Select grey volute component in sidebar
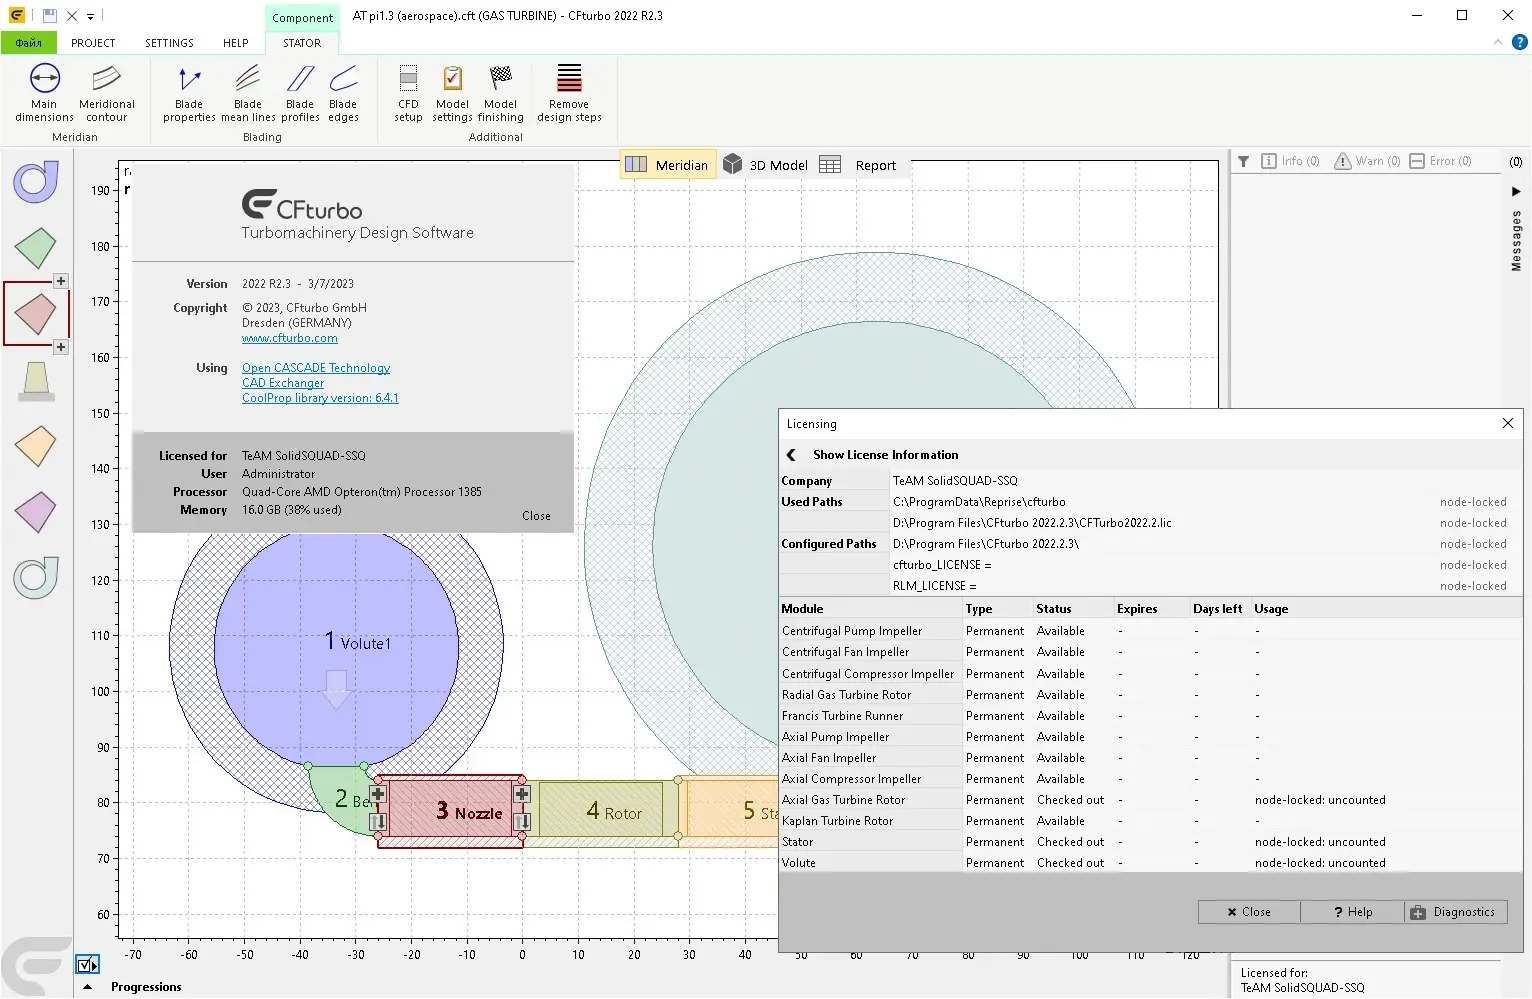The height and width of the screenshot is (999, 1532). pyautogui.click(x=36, y=578)
